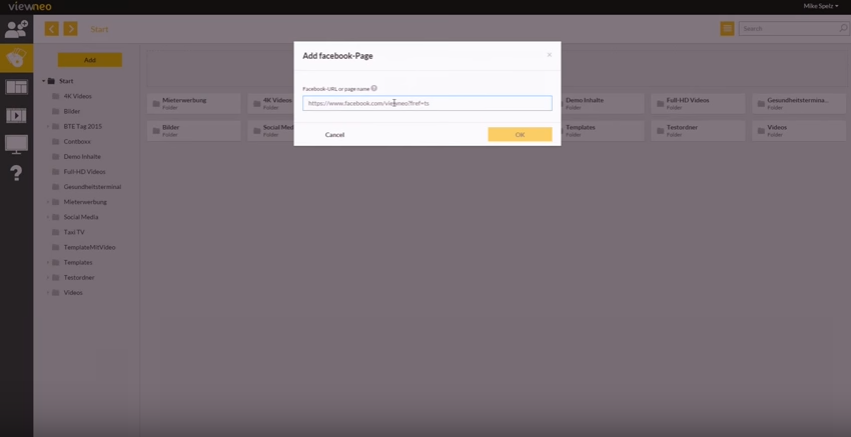
Task: Expand the Mieterwerbung tree folder
Action: point(47,202)
